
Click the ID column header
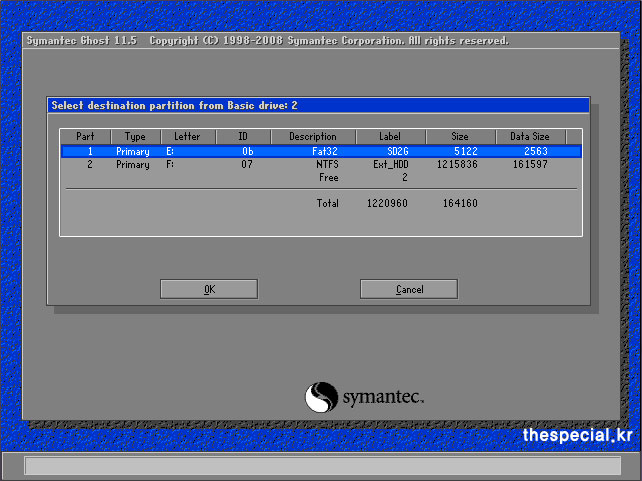[243, 136]
